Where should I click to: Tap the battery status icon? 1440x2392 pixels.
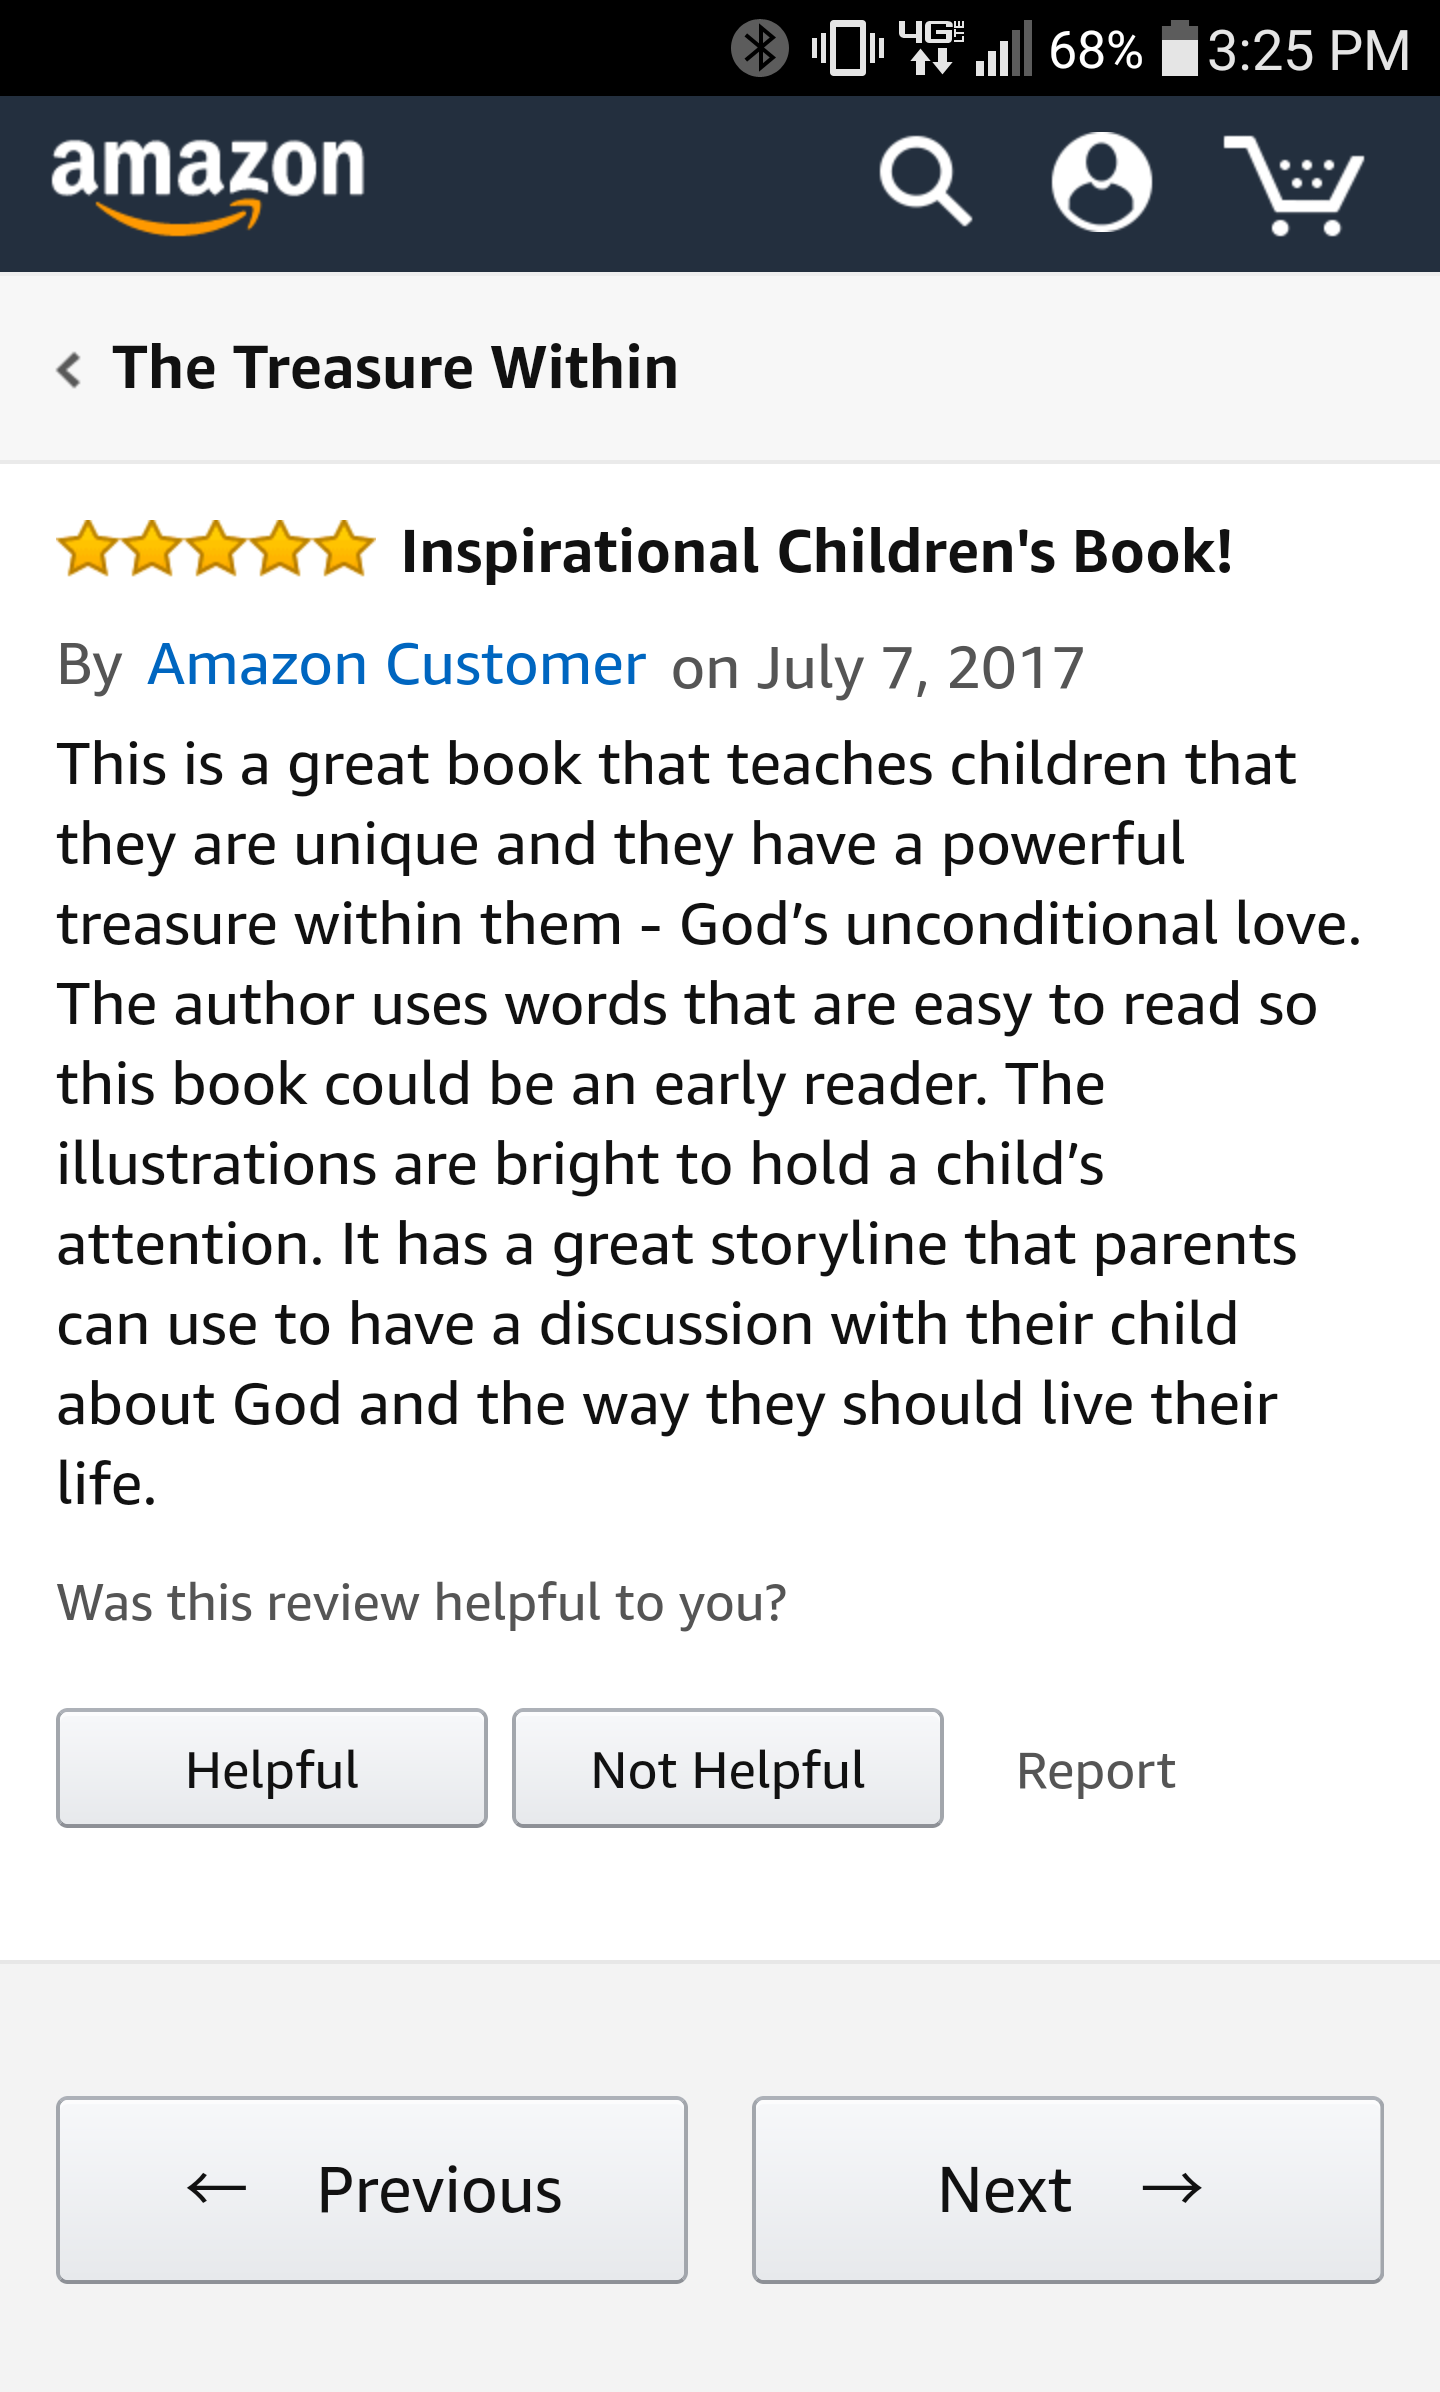coord(1179,49)
